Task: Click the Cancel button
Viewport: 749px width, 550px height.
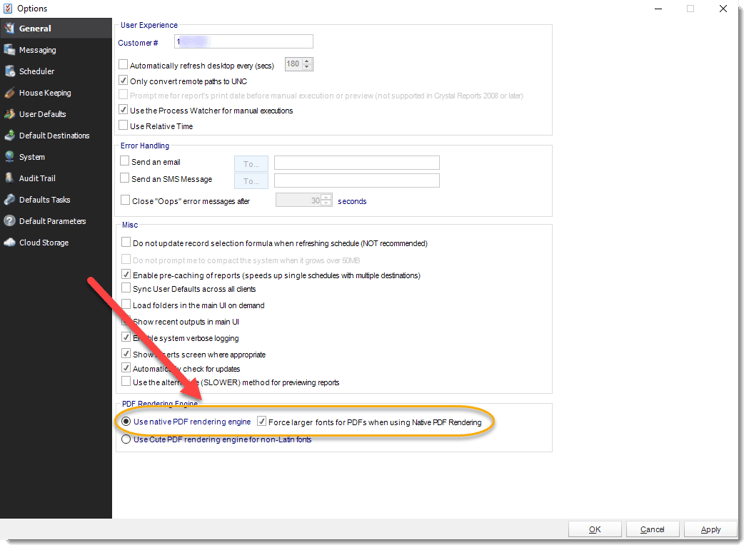Action: 653,529
